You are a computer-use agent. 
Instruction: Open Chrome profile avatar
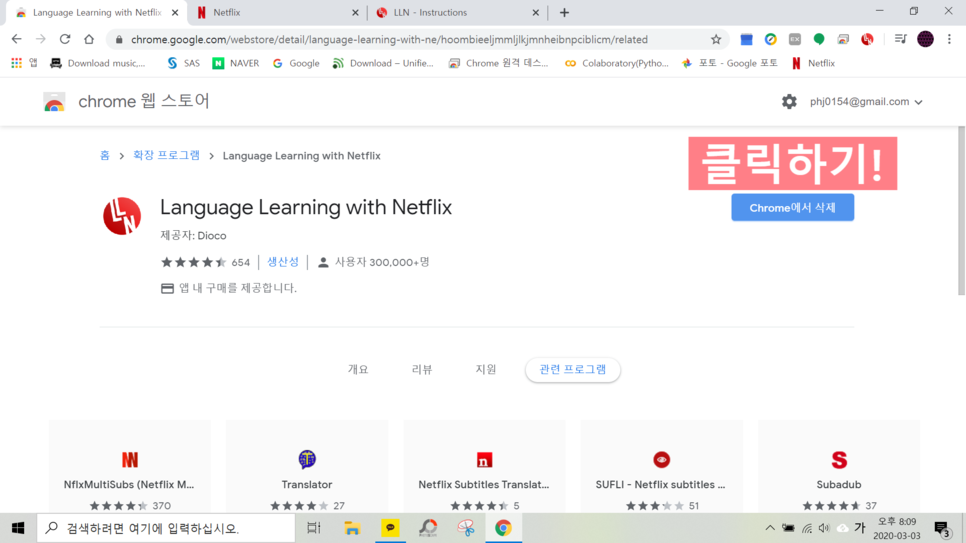925,39
